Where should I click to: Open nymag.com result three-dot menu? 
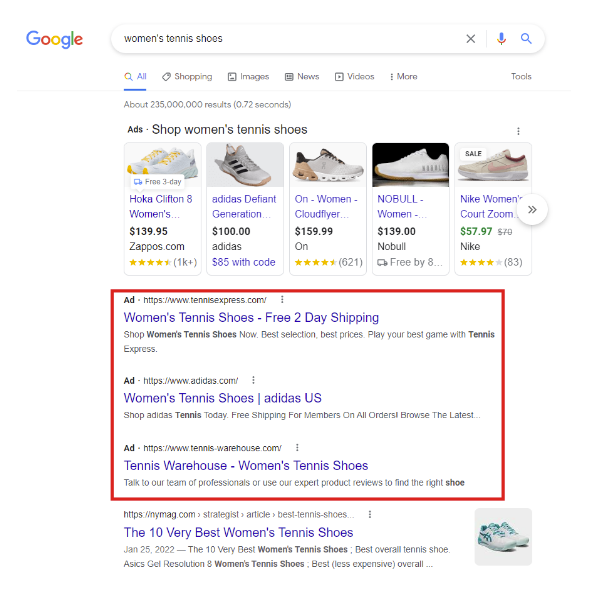pos(370,514)
